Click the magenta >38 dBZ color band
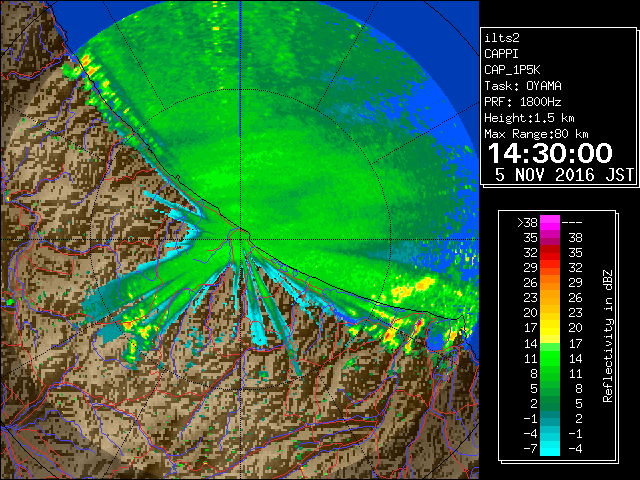 pos(550,223)
